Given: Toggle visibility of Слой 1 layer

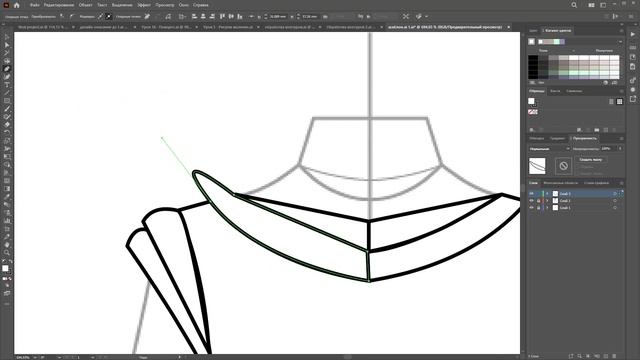Looking at the screenshot, I should coord(531,208).
